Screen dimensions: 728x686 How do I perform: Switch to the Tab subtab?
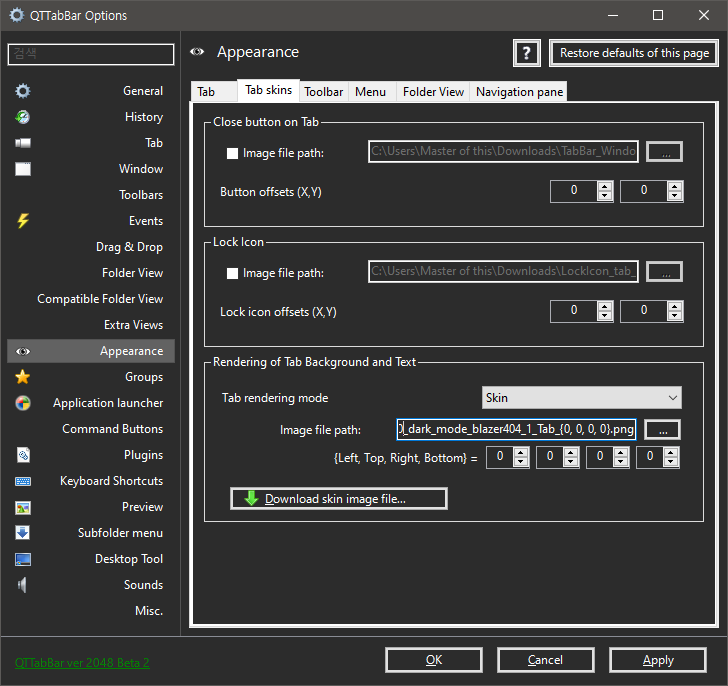point(214,92)
